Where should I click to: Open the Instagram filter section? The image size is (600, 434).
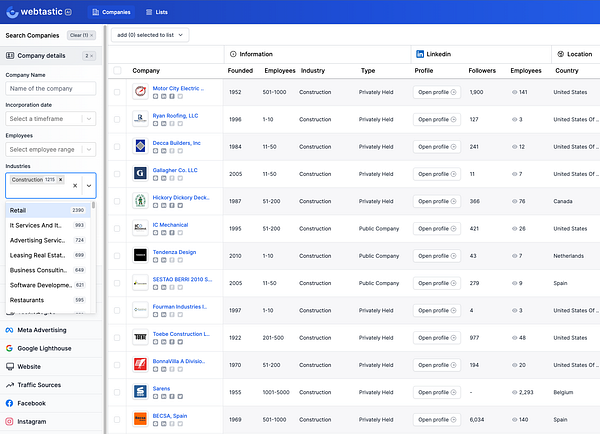[x=31, y=422]
